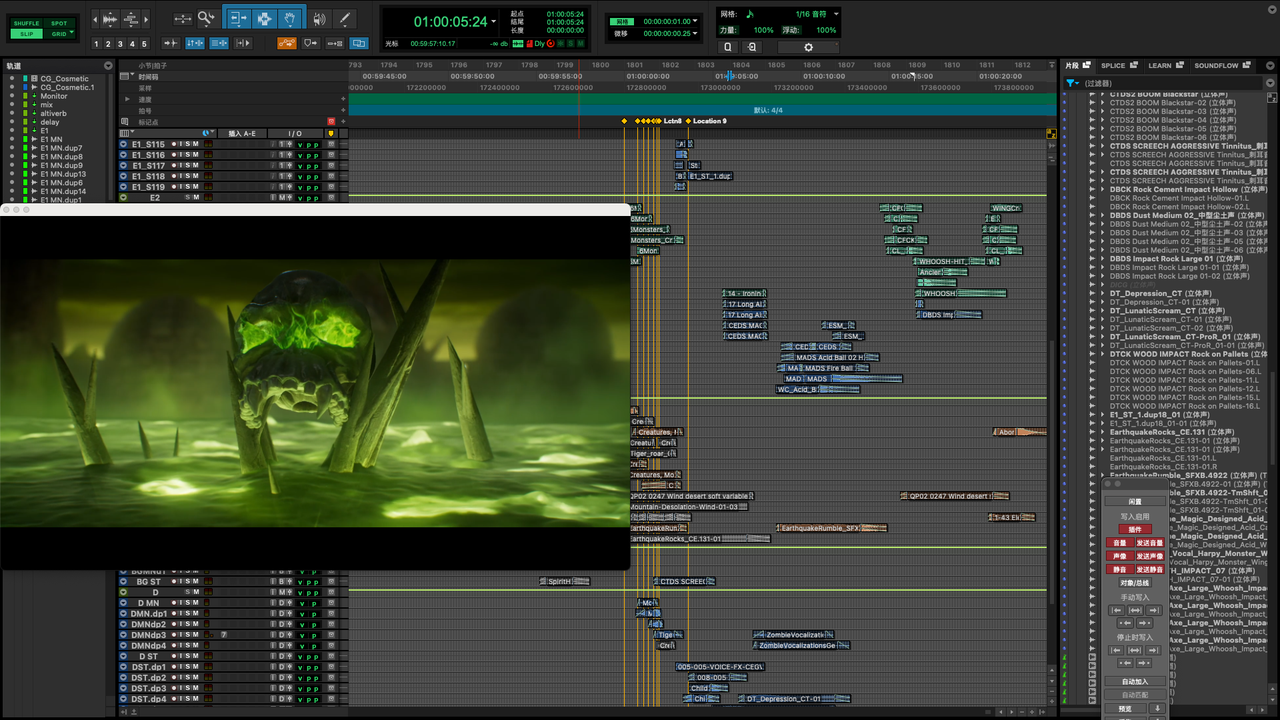The image size is (1280, 720).
Task: Click the 对象/总线 button in automation window
Action: tap(1135, 582)
